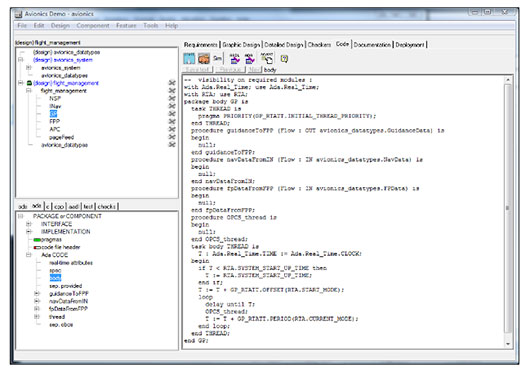Select the spec item under Ada CODE
Viewport: 530px width, 369px height.
55,270
